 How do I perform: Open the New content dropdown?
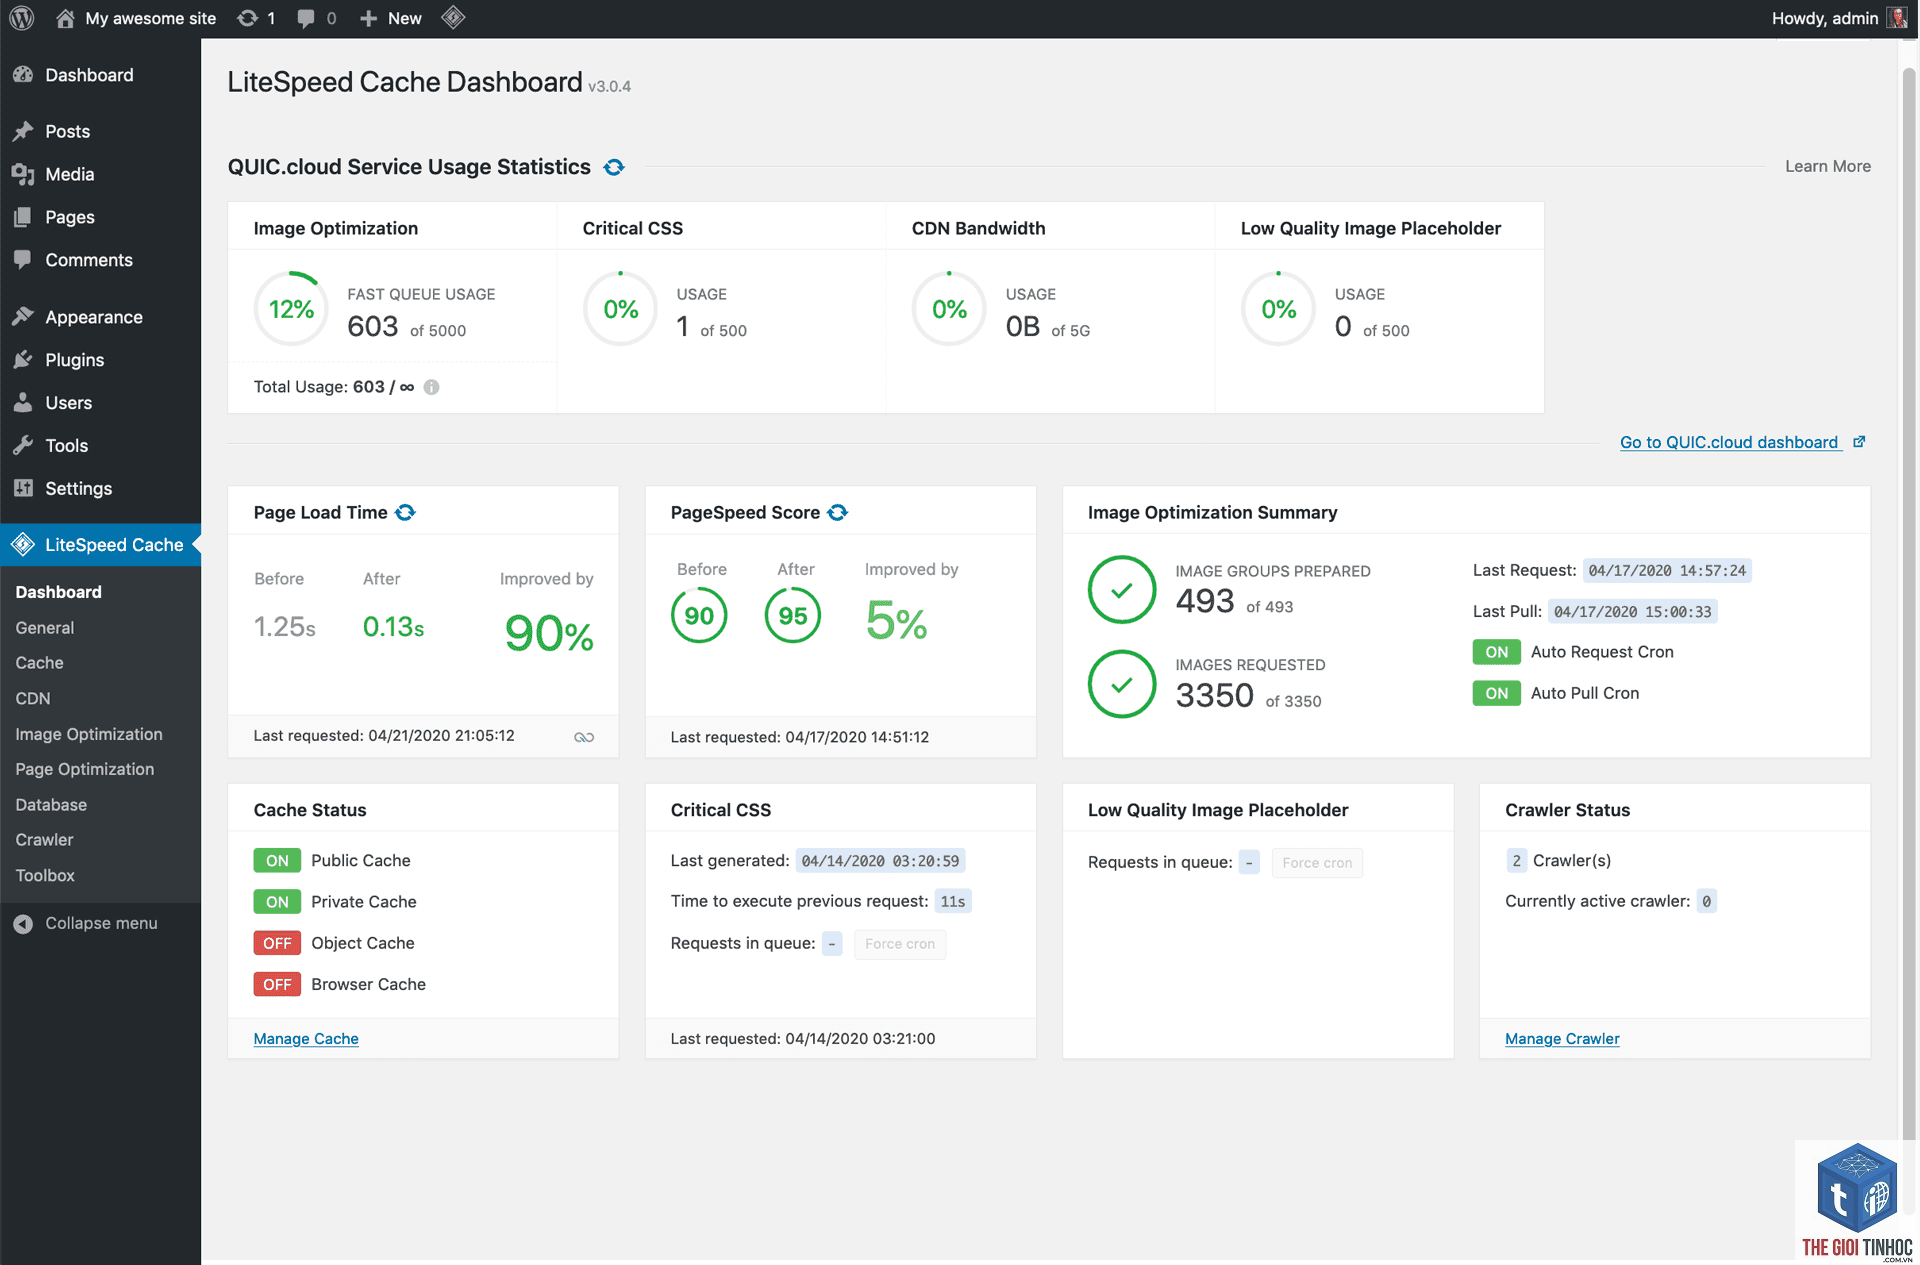click(x=391, y=18)
